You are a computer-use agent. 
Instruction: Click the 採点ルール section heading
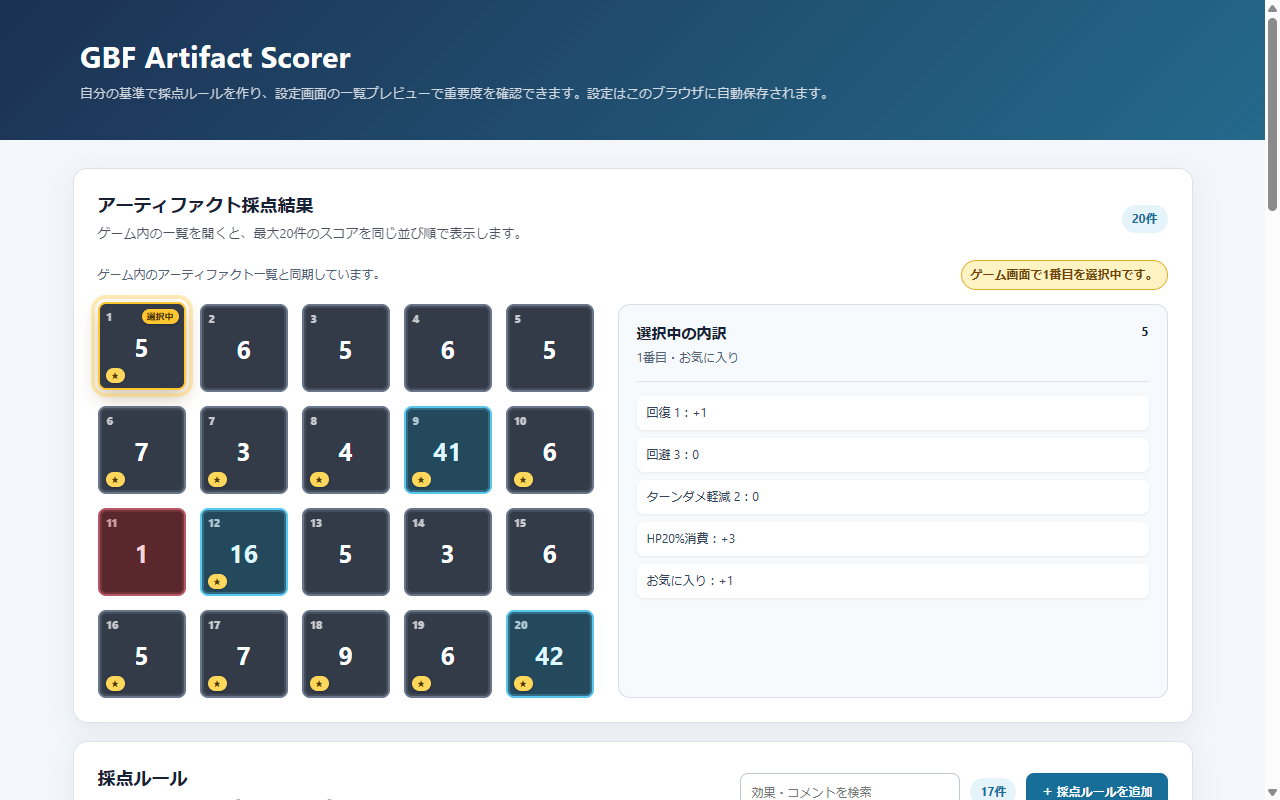point(142,778)
